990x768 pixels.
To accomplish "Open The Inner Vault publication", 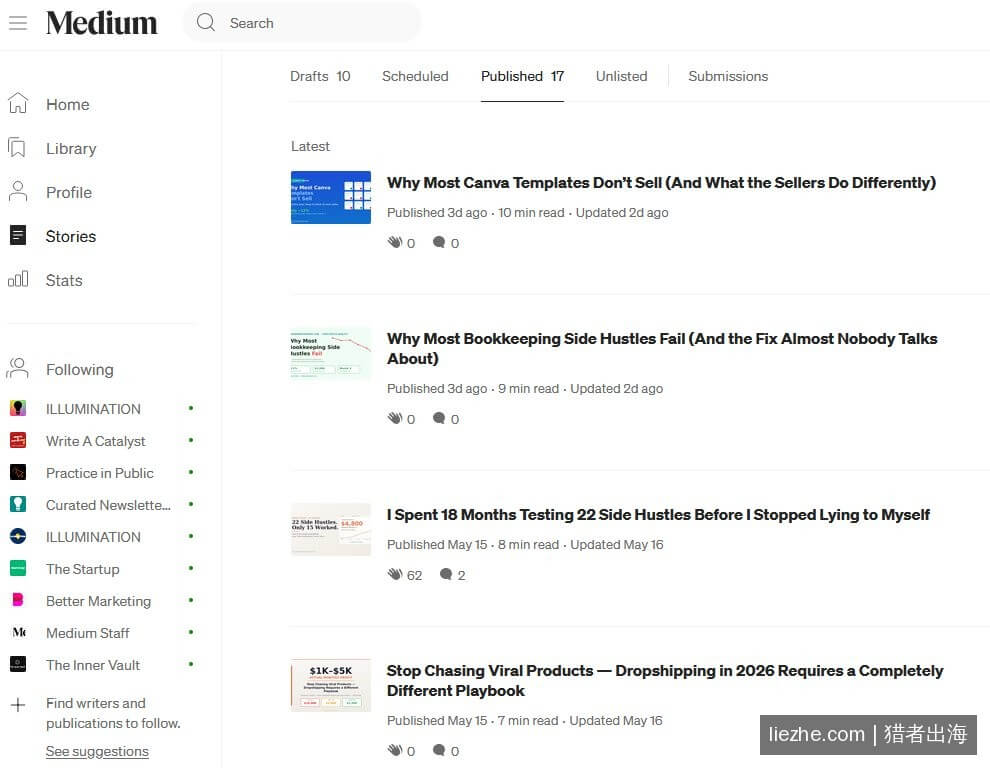I will (x=93, y=665).
